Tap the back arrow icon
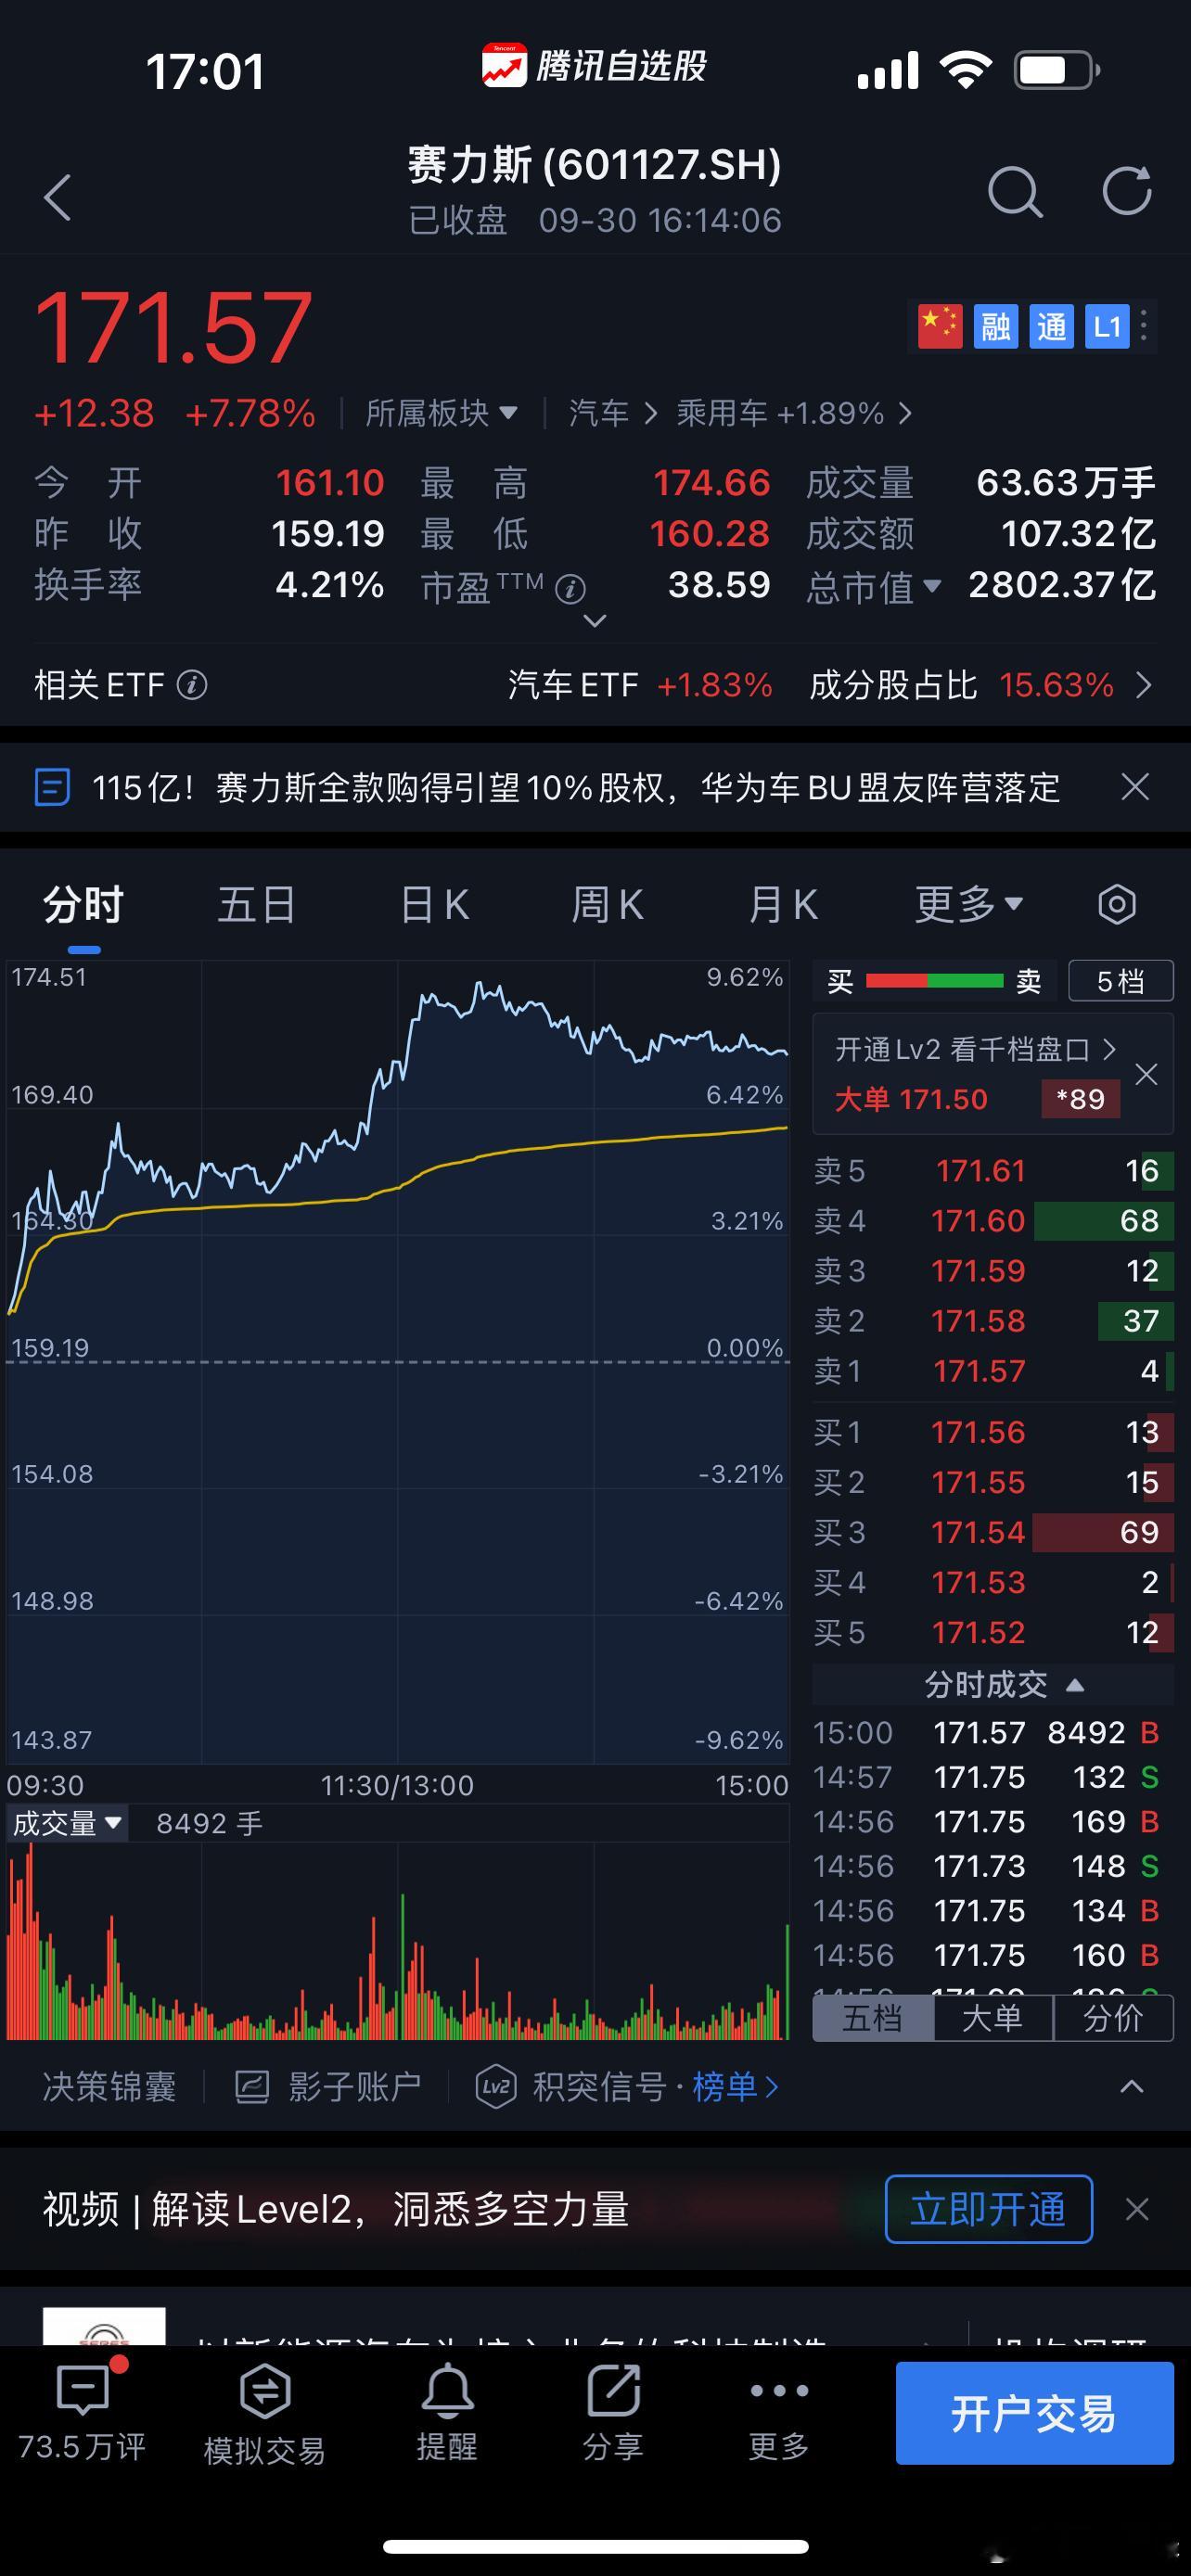 pos(58,196)
